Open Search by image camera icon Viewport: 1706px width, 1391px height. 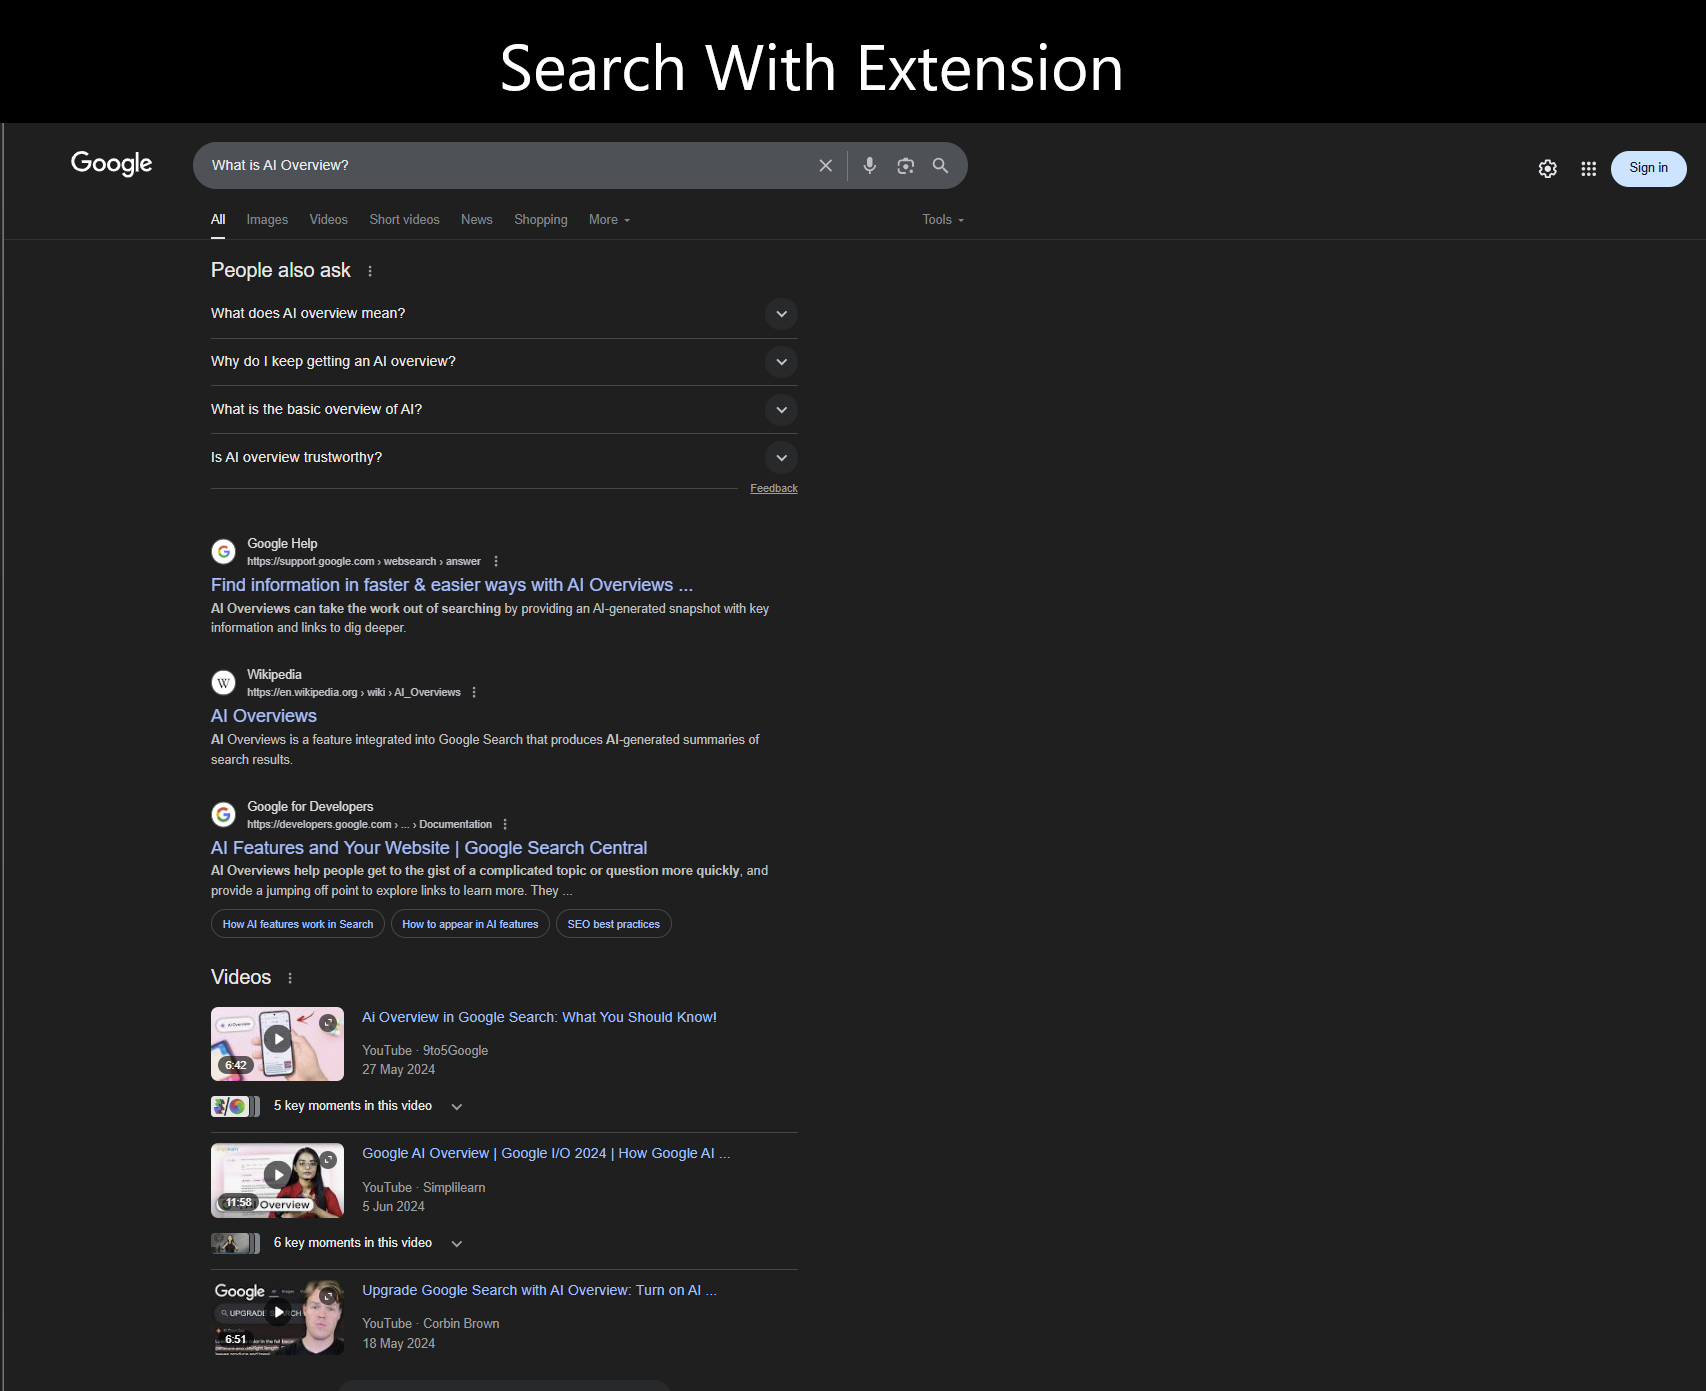click(x=906, y=166)
